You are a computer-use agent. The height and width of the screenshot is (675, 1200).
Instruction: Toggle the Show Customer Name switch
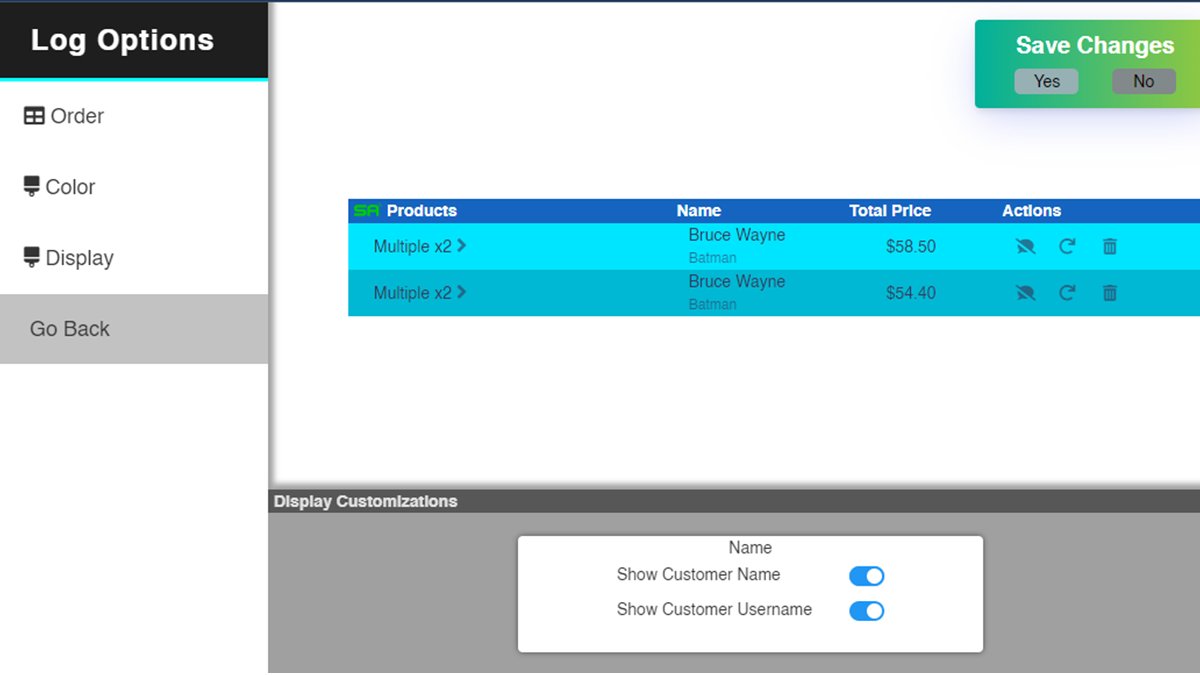867,576
